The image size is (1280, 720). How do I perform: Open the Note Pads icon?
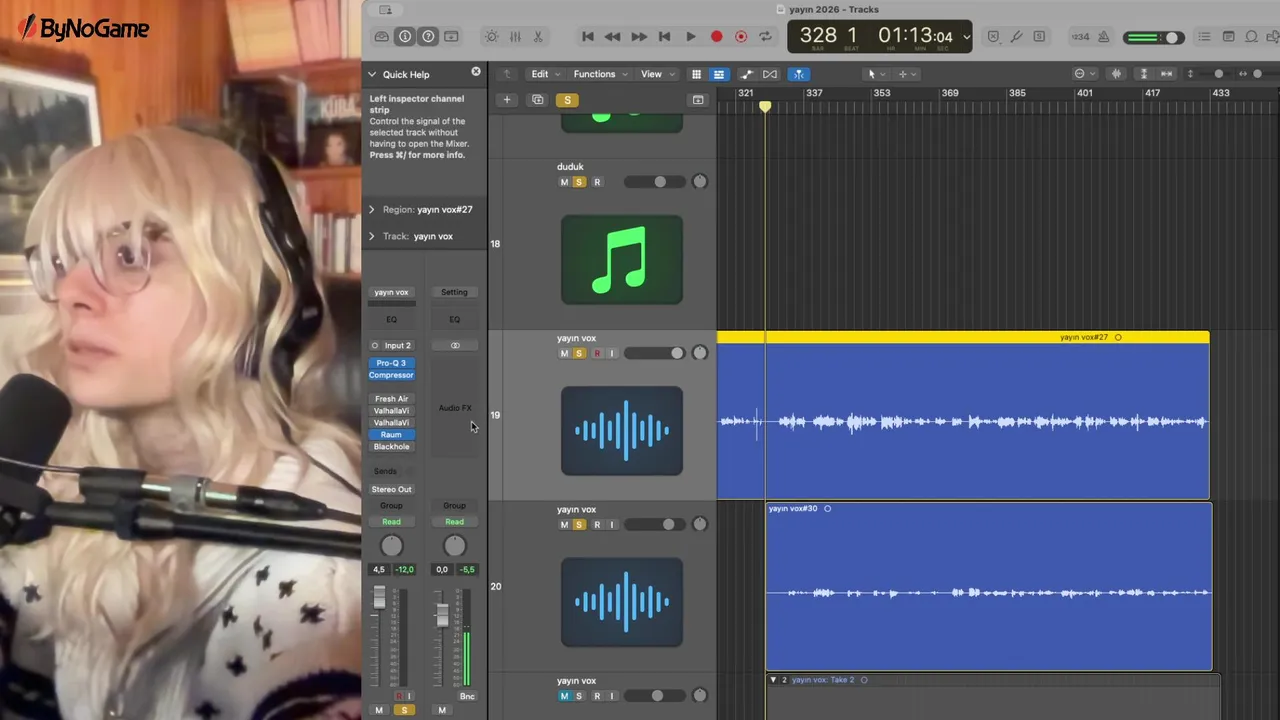(x=1228, y=37)
